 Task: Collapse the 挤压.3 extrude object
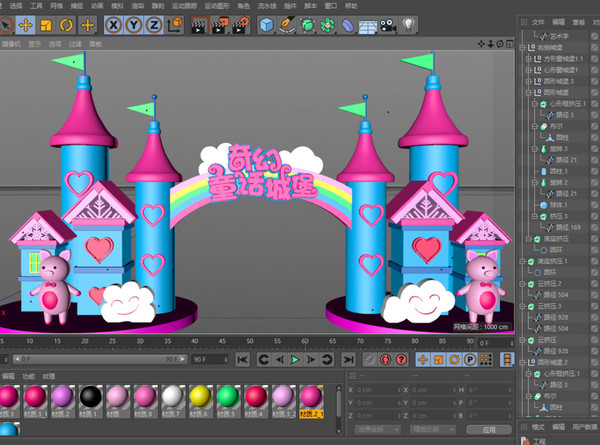click(535, 216)
